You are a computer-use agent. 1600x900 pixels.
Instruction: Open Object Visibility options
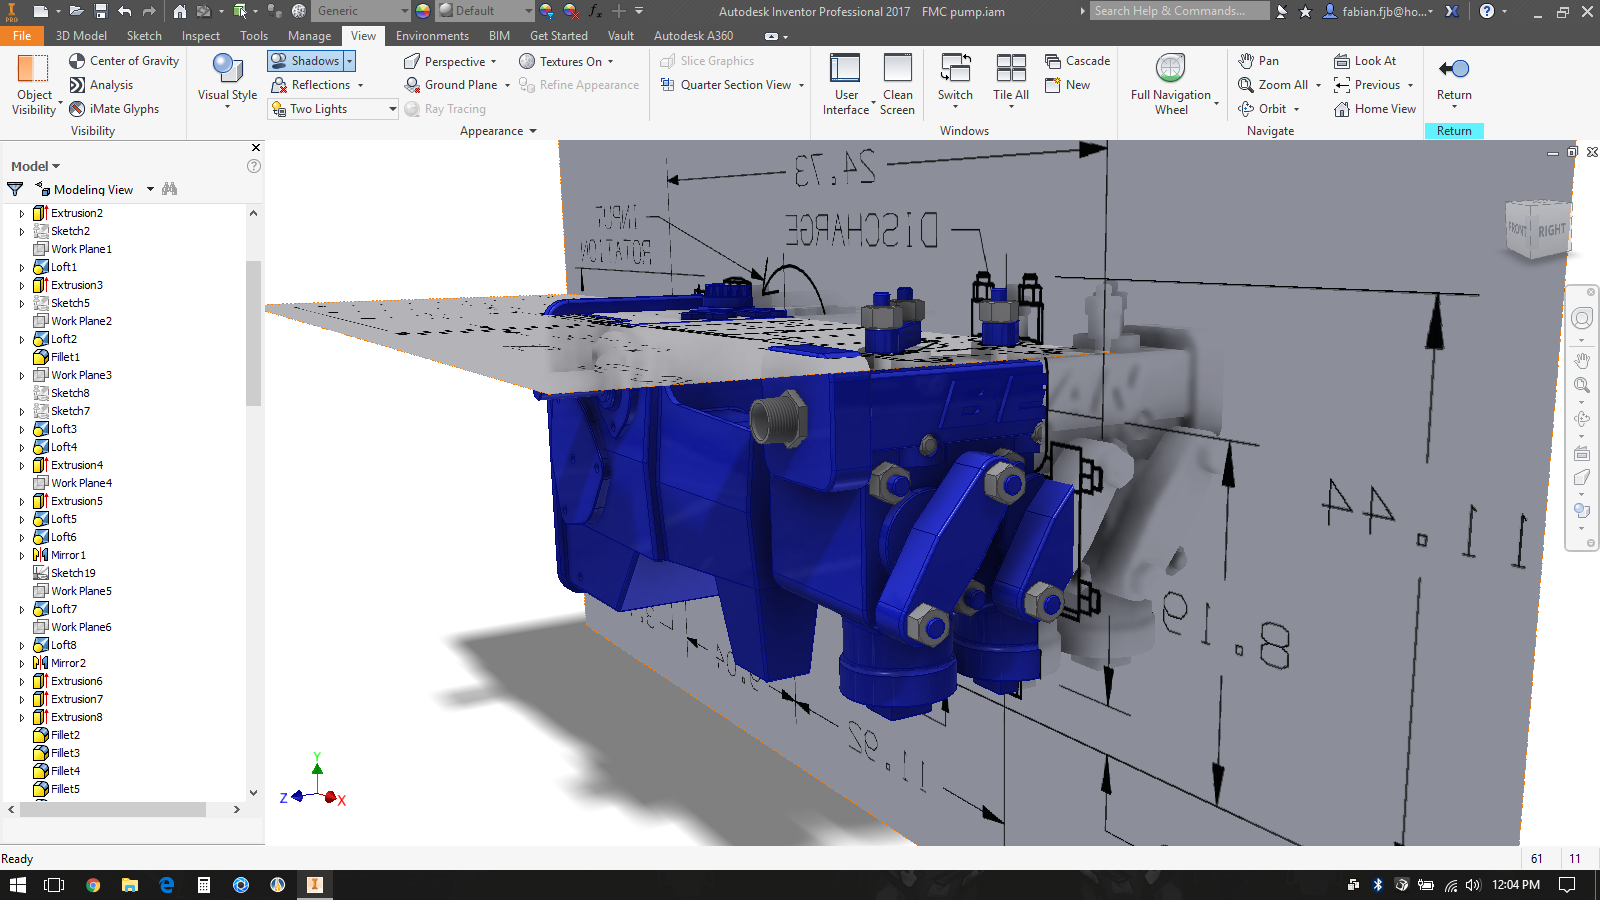35,86
